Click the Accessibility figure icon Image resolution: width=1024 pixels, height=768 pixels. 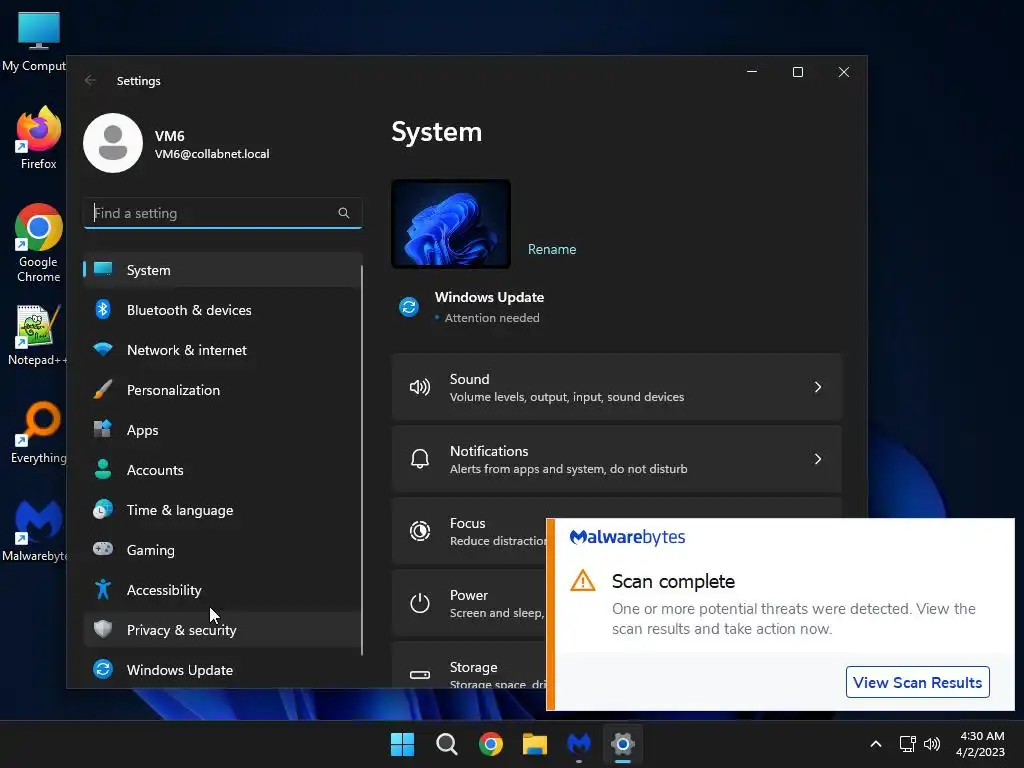tap(103, 590)
